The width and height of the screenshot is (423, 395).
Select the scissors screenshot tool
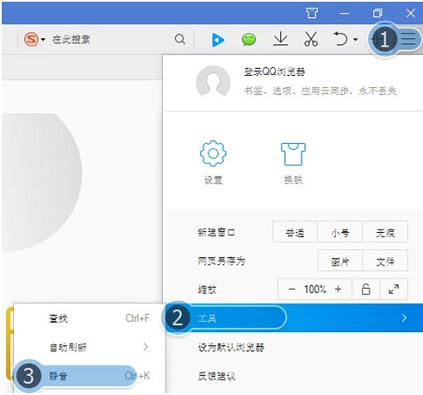pyautogui.click(x=311, y=39)
